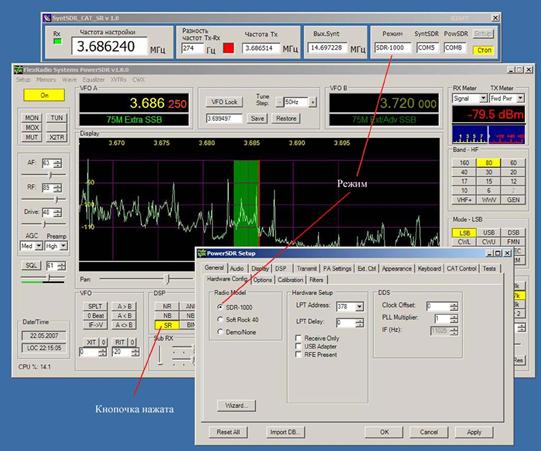Click the TUN tune button

pos(57,118)
